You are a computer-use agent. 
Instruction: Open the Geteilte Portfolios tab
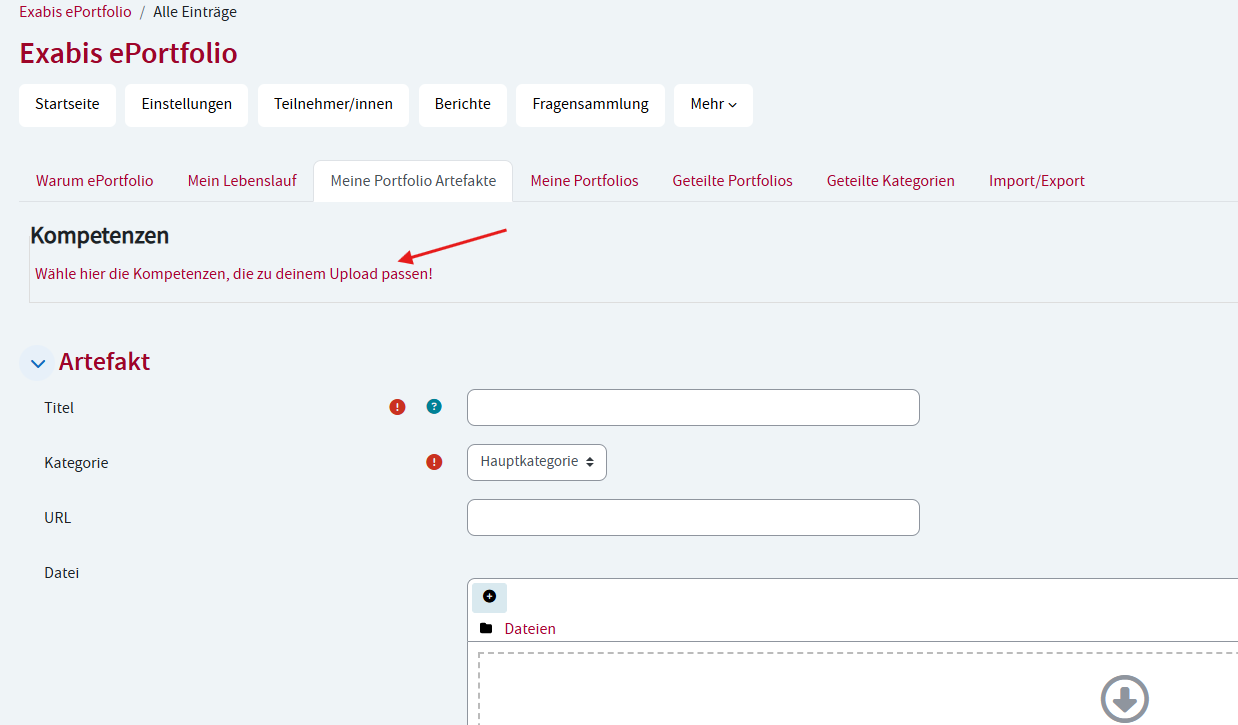coord(733,181)
